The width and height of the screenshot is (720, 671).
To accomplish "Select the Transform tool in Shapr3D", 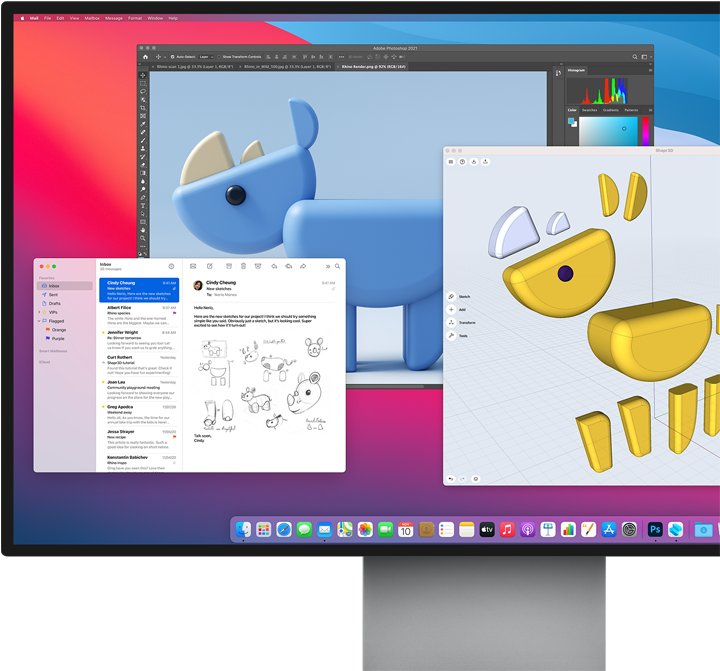I will click(451, 322).
